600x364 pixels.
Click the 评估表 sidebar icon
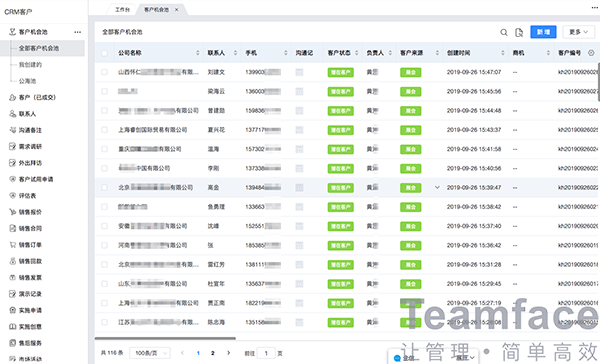pos(13,196)
